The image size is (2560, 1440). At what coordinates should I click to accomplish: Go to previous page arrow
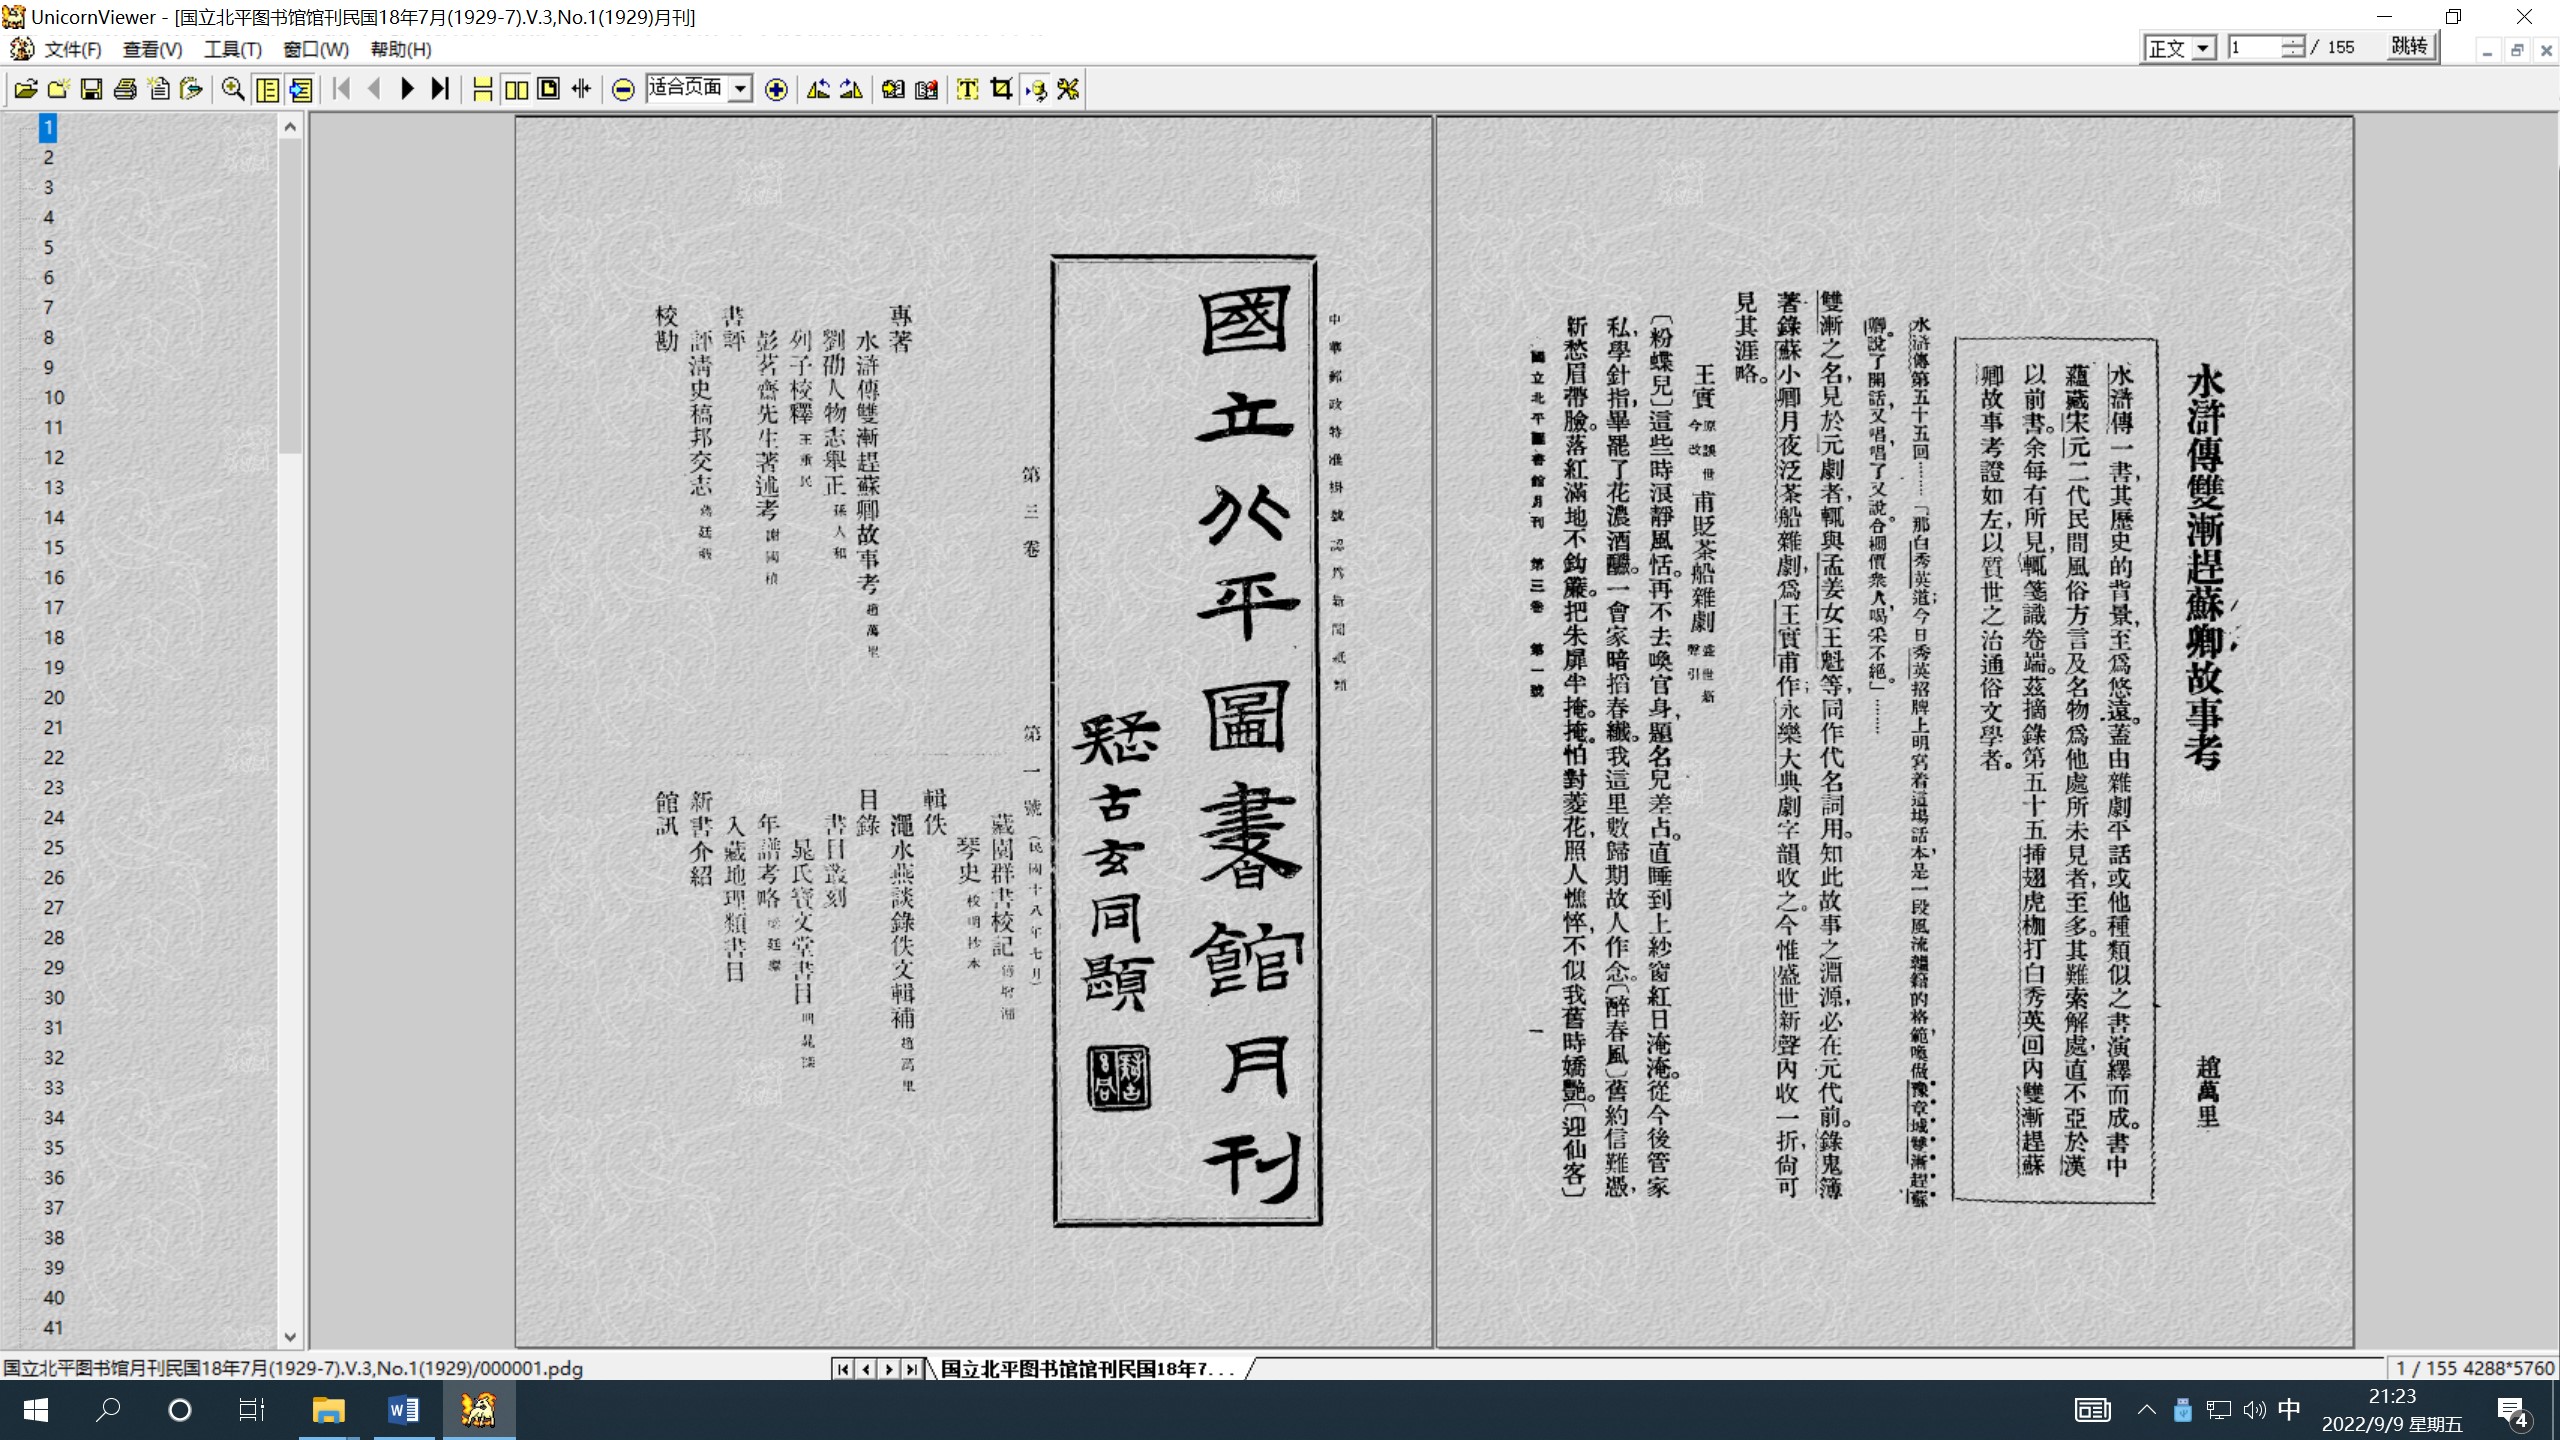point(374,89)
